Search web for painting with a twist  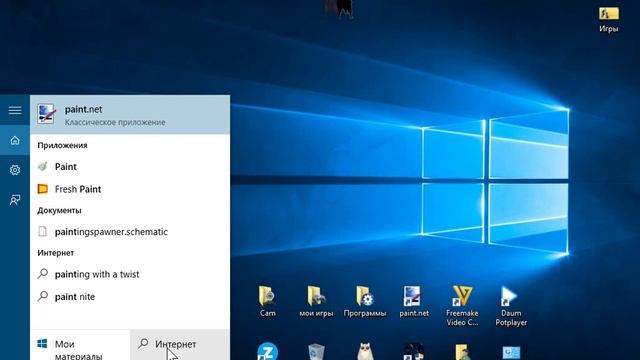130,274
